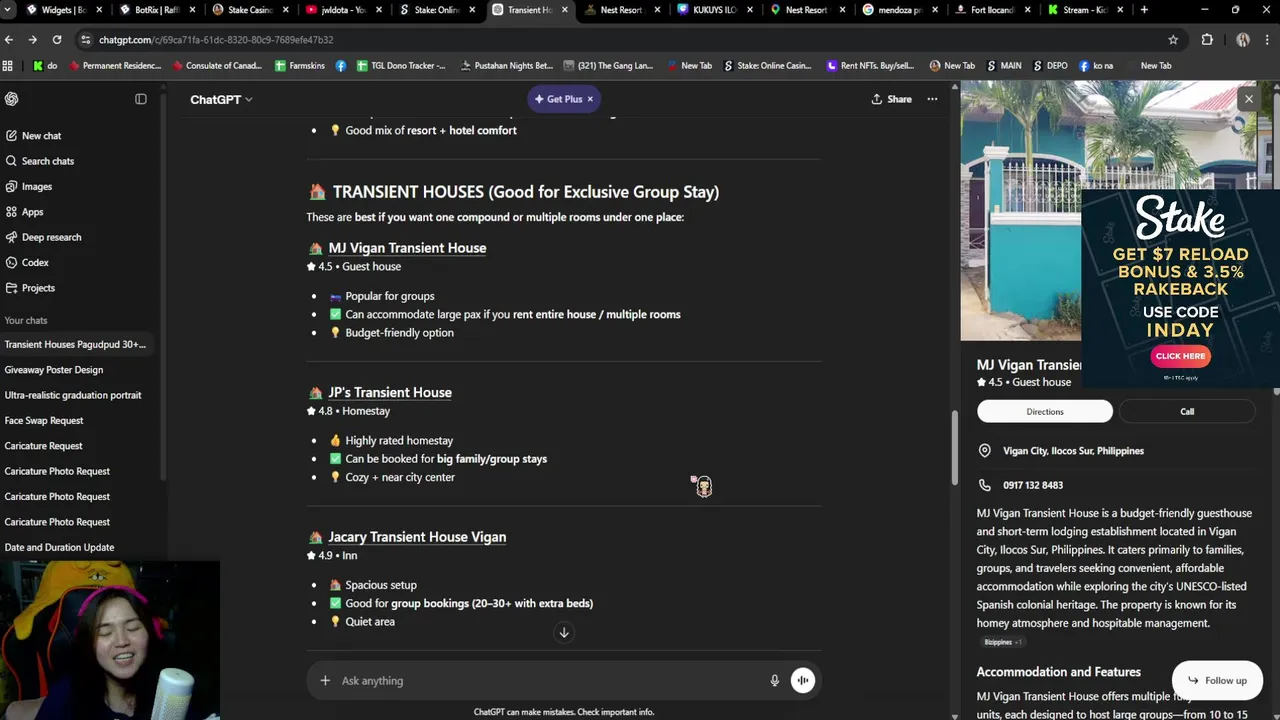1280x720 pixels.
Task: Open the browser profile avatar
Action: [1243, 40]
